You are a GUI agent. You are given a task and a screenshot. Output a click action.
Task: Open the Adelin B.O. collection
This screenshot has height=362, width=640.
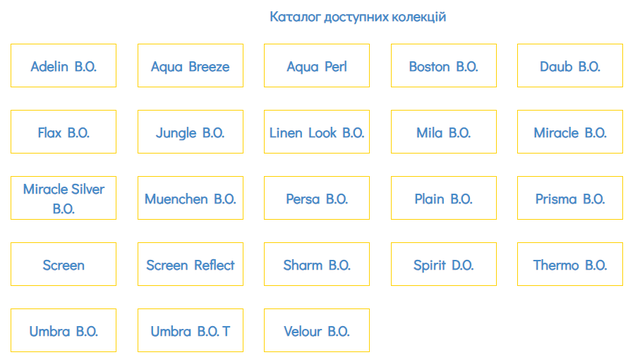(64, 66)
